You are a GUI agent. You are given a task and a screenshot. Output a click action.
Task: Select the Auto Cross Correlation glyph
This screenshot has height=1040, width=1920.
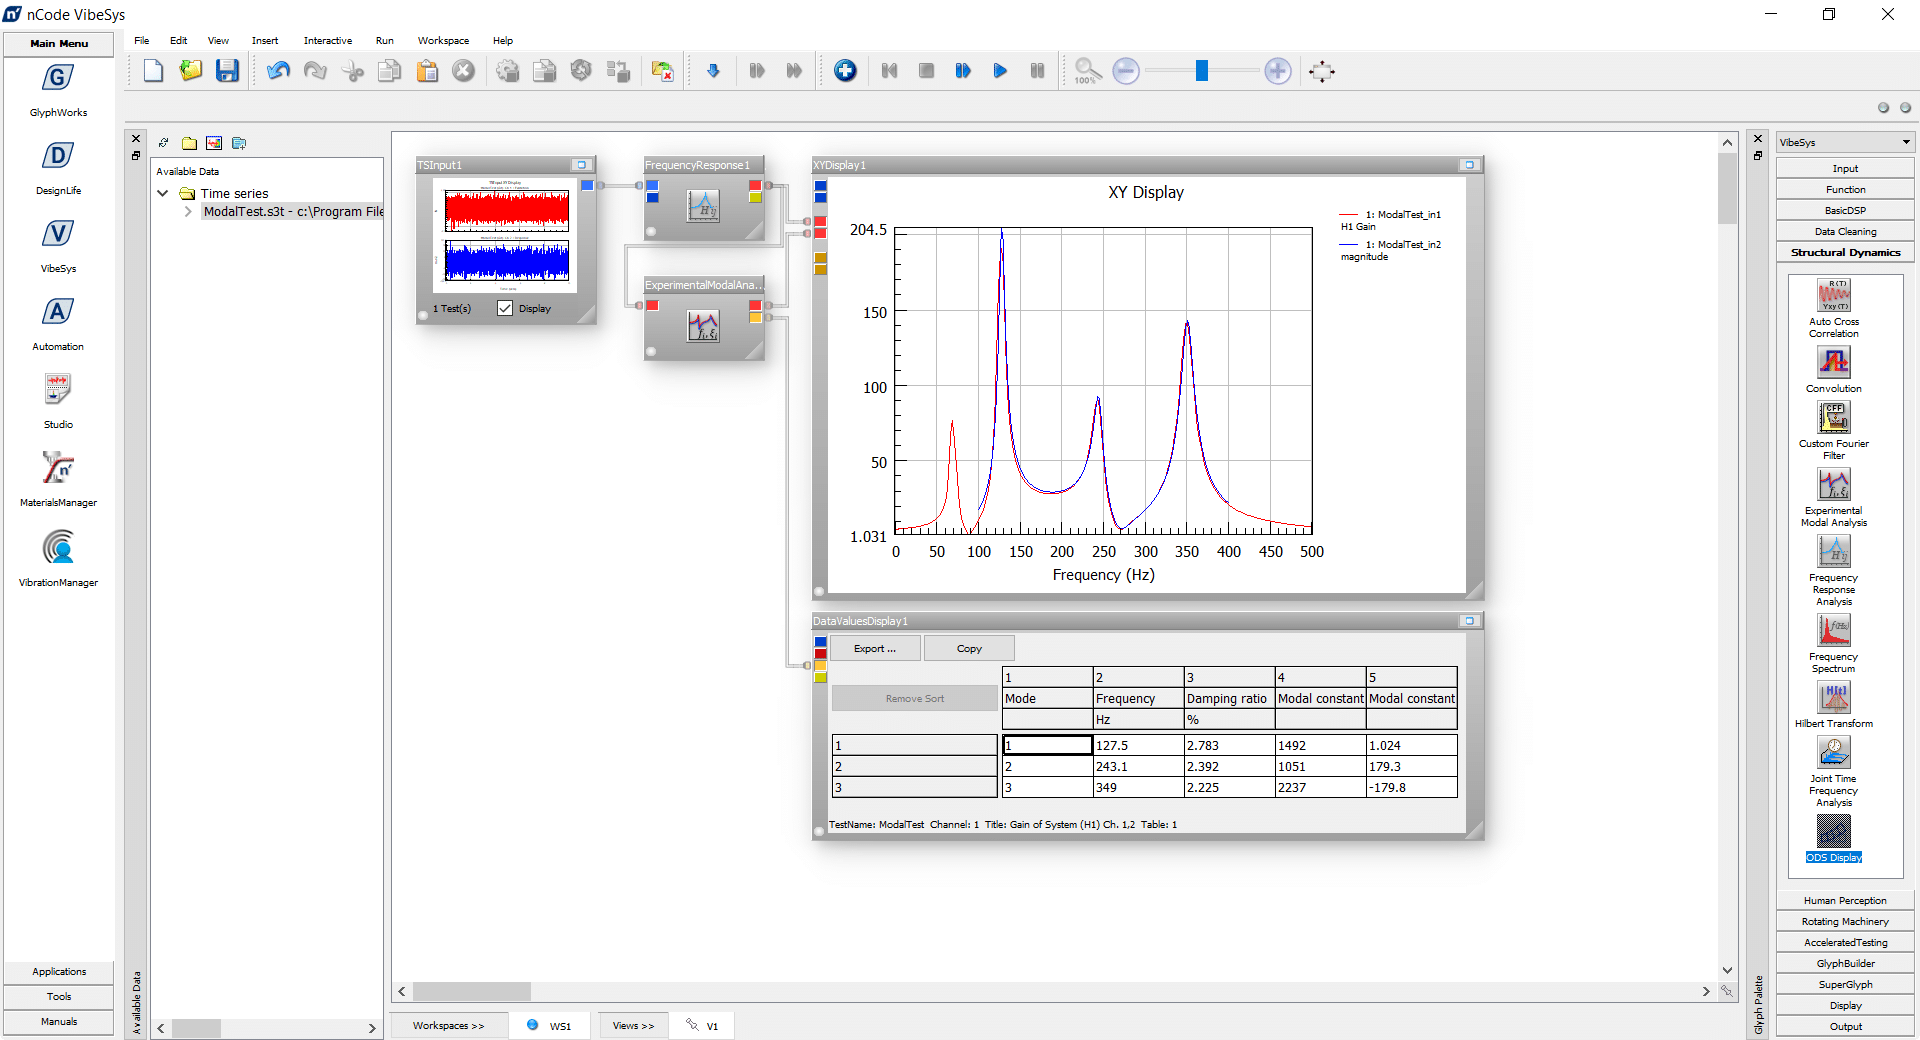[1833, 297]
